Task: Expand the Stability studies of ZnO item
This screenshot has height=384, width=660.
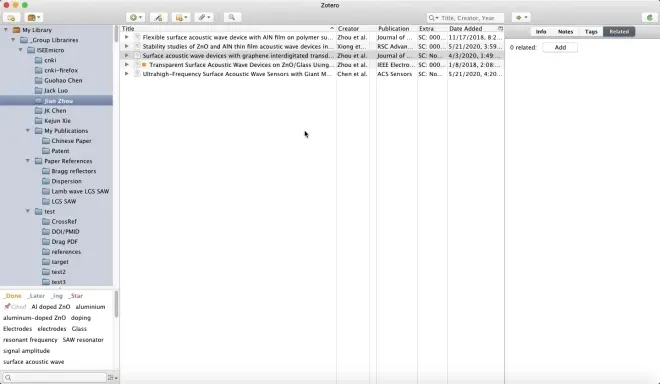Action: (x=126, y=46)
